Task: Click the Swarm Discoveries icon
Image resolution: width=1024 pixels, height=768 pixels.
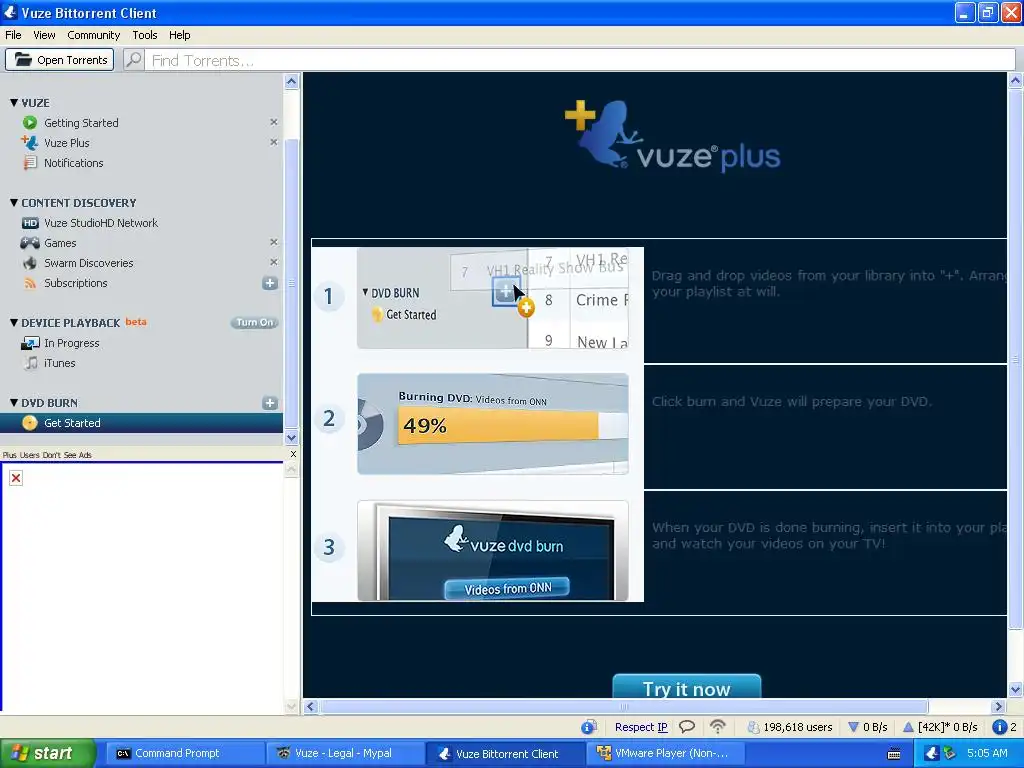Action: click(30, 263)
